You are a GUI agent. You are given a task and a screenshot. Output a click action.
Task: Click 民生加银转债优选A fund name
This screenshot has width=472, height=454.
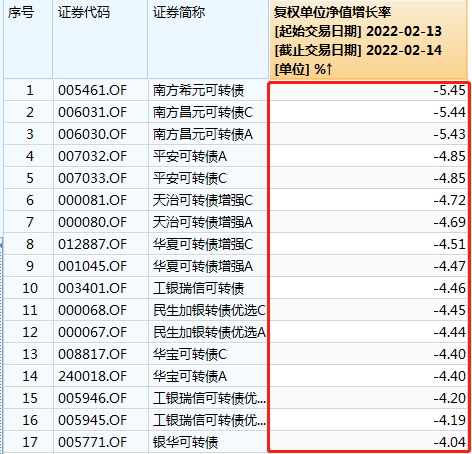(x=209, y=332)
